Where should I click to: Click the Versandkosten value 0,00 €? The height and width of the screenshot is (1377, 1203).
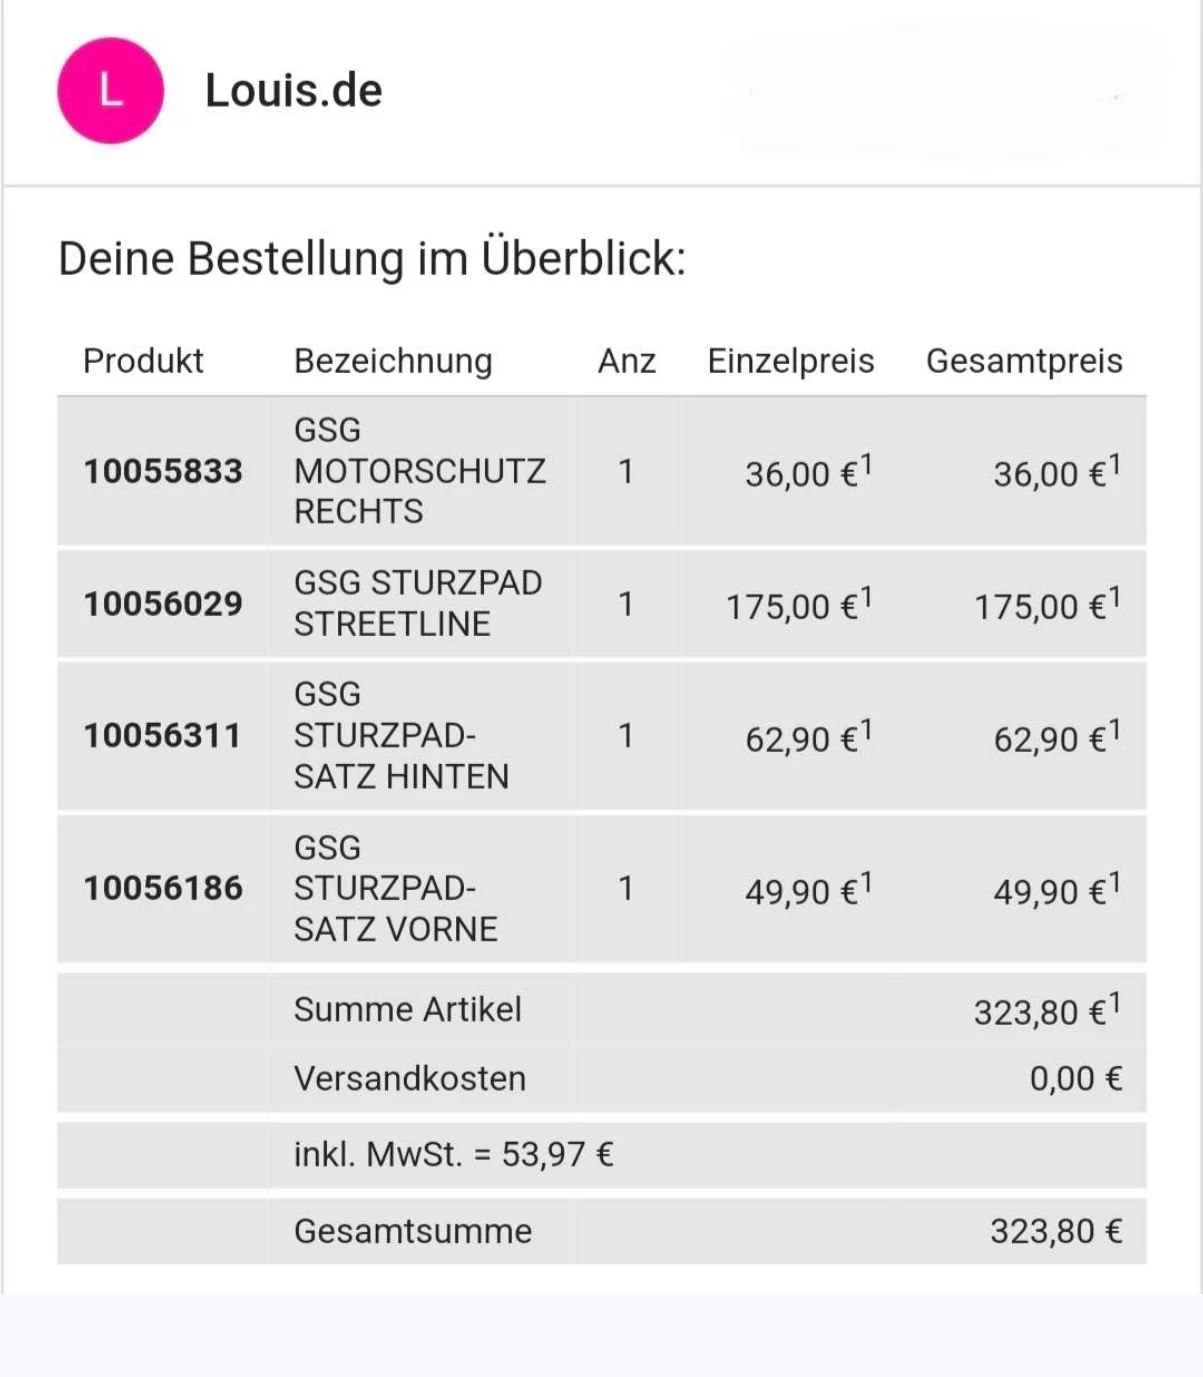(1075, 1079)
